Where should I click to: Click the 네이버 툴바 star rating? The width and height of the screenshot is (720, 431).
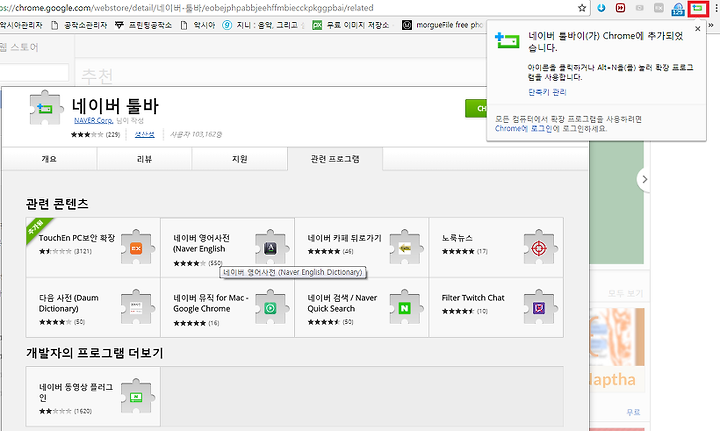coord(87,134)
